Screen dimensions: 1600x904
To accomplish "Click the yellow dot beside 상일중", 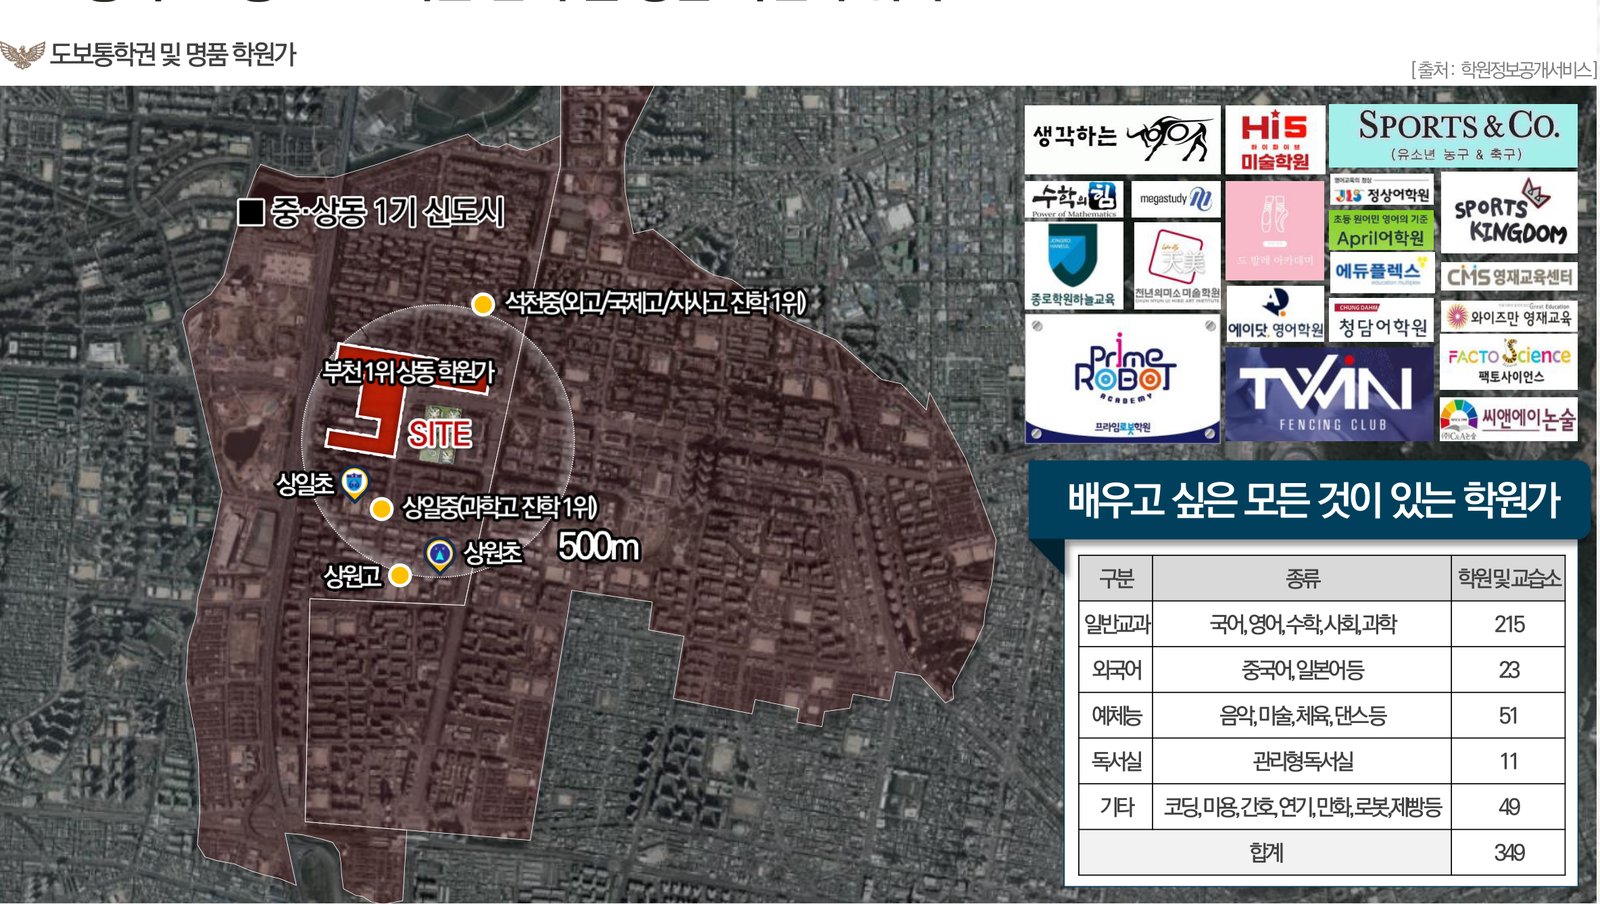I will pyautogui.click(x=381, y=509).
